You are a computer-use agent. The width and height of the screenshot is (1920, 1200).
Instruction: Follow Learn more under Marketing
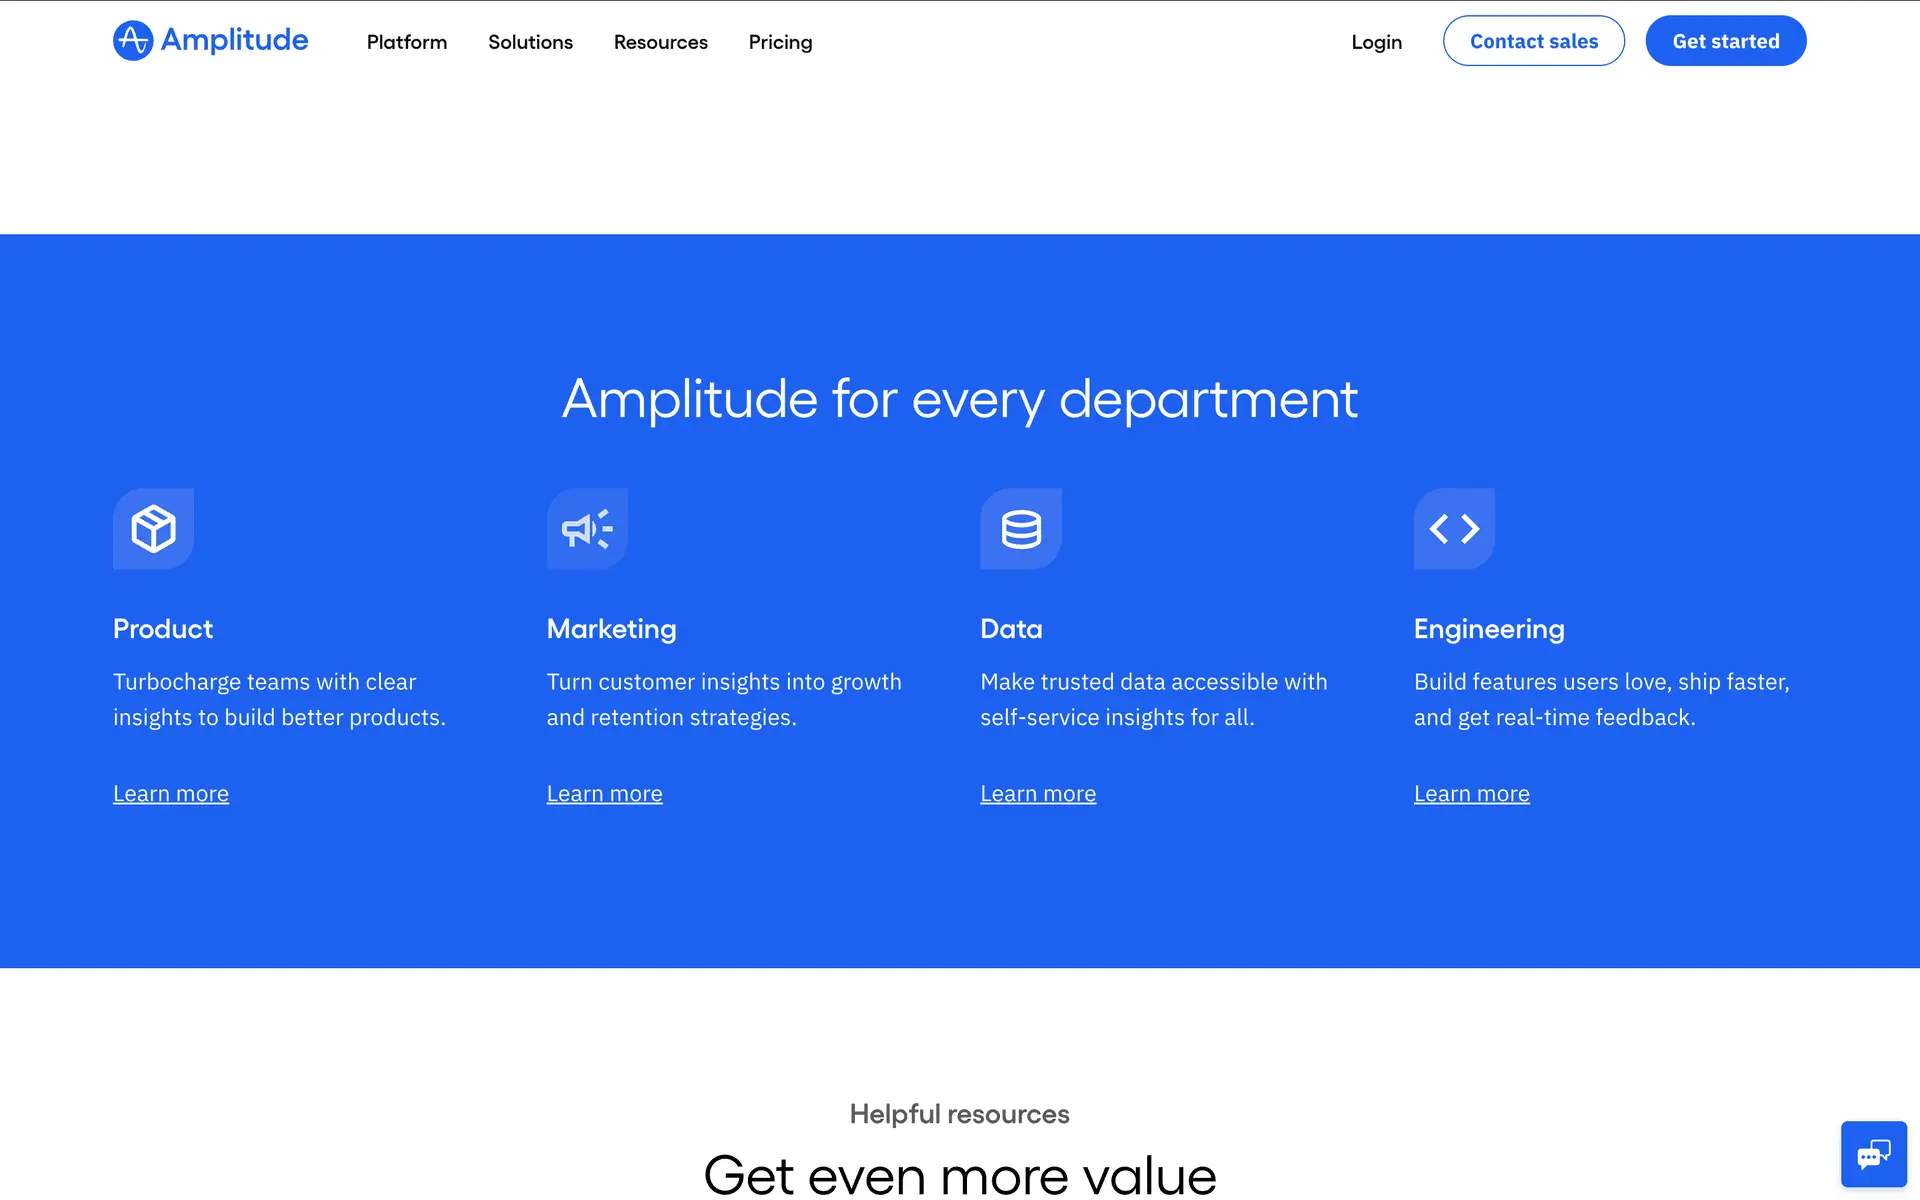click(x=604, y=794)
